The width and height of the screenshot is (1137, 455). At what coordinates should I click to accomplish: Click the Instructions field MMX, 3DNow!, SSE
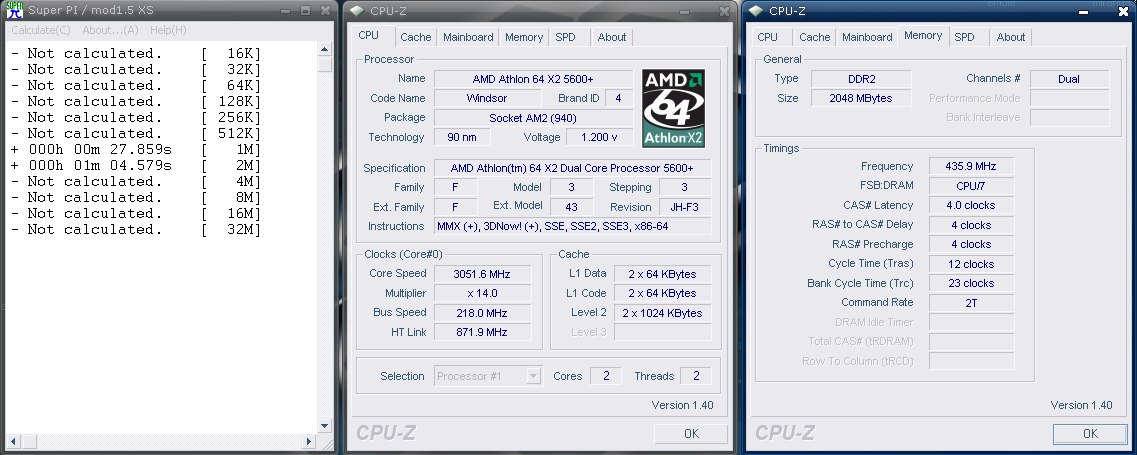click(x=573, y=226)
